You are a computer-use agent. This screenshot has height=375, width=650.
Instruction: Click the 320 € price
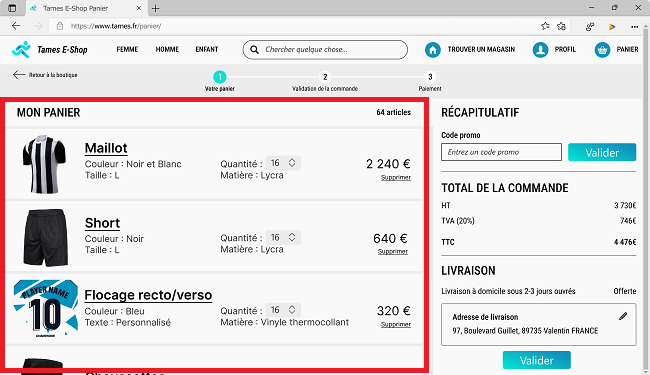[x=393, y=311]
